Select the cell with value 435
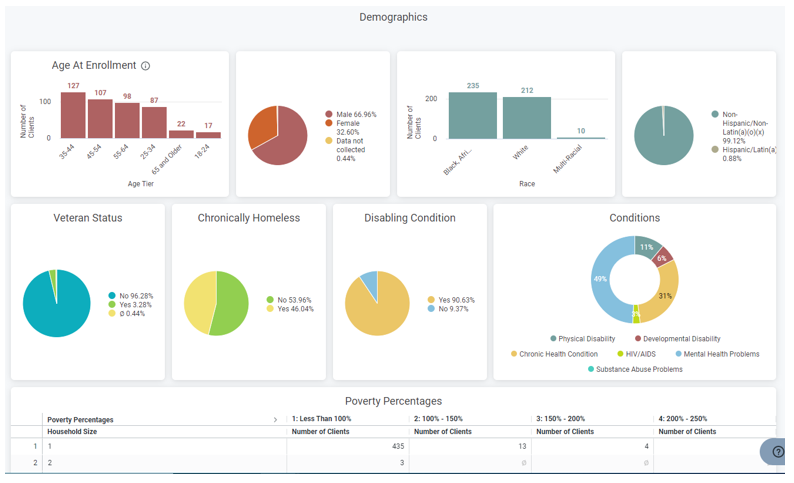The image size is (794, 483). click(348, 446)
